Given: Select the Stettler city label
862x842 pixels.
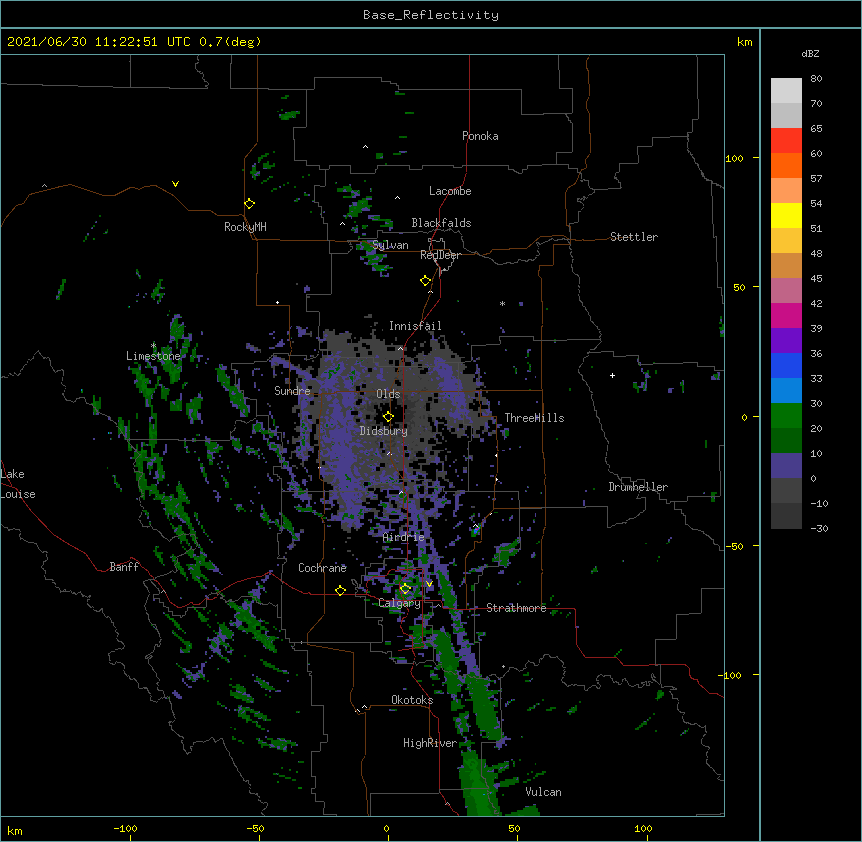Looking at the screenshot, I should point(633,237).
